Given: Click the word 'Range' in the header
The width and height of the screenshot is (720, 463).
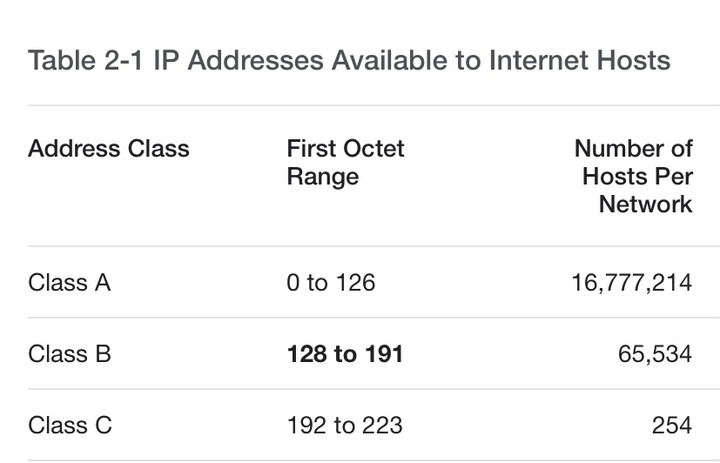Looking at the screenshot, I should point(323,177).
